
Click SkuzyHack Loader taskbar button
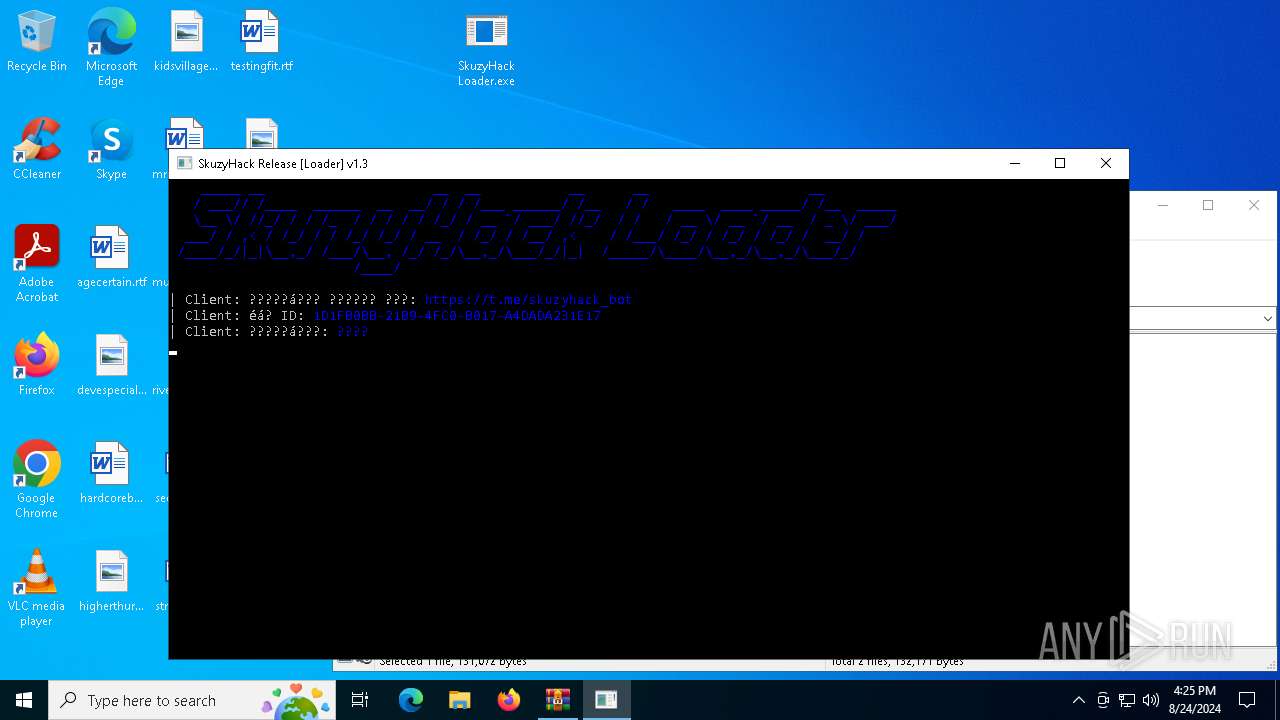pyautogui.click(x=606, y=700)
